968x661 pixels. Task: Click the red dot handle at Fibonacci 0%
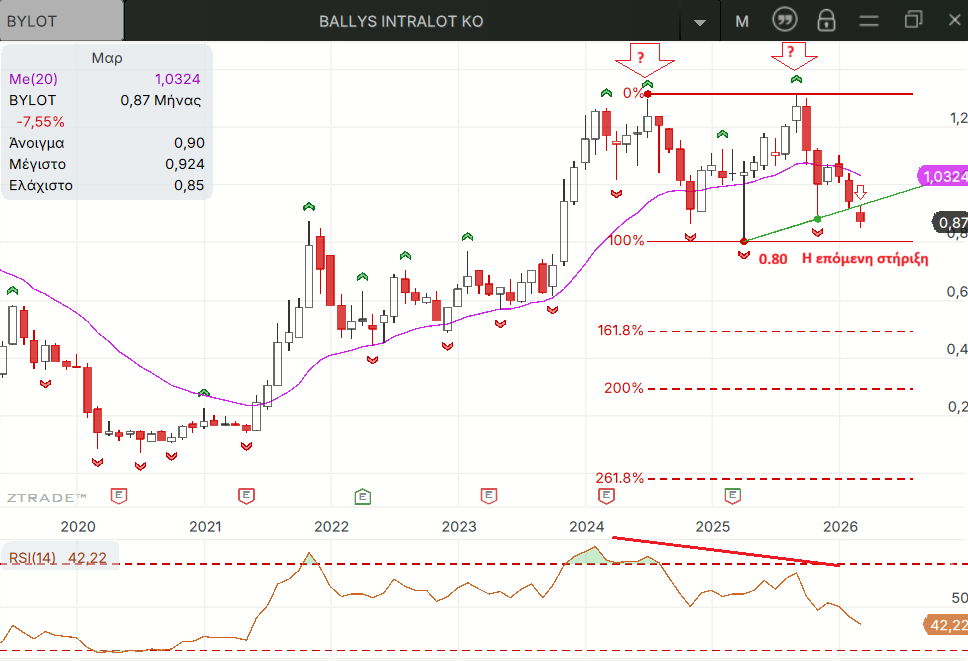coord(648,94)
